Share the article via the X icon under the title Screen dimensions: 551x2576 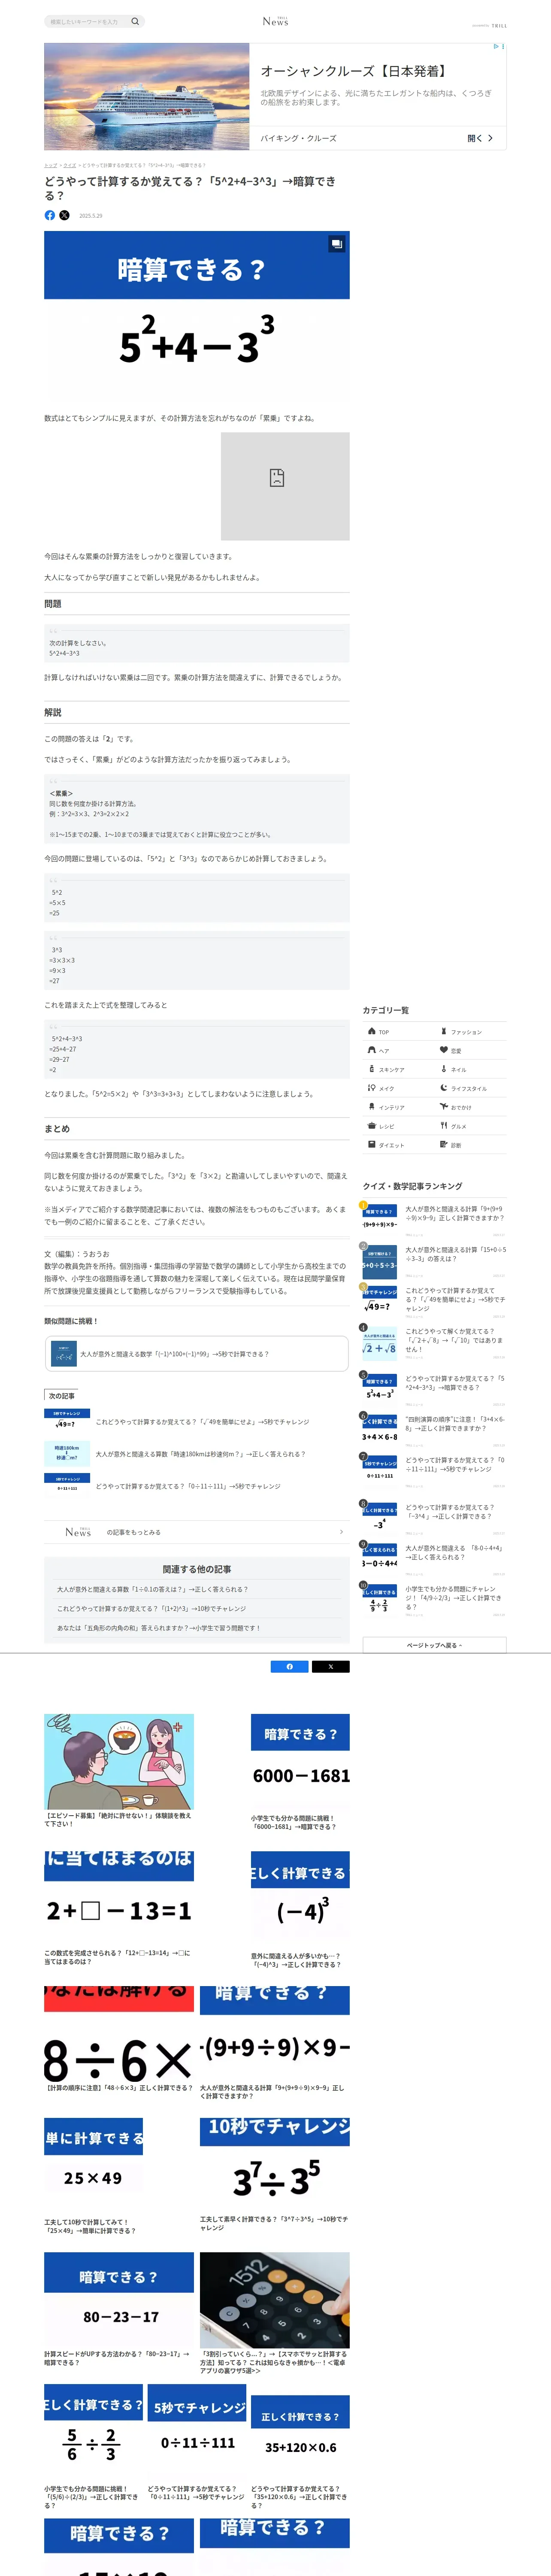[x=65, y=215]
